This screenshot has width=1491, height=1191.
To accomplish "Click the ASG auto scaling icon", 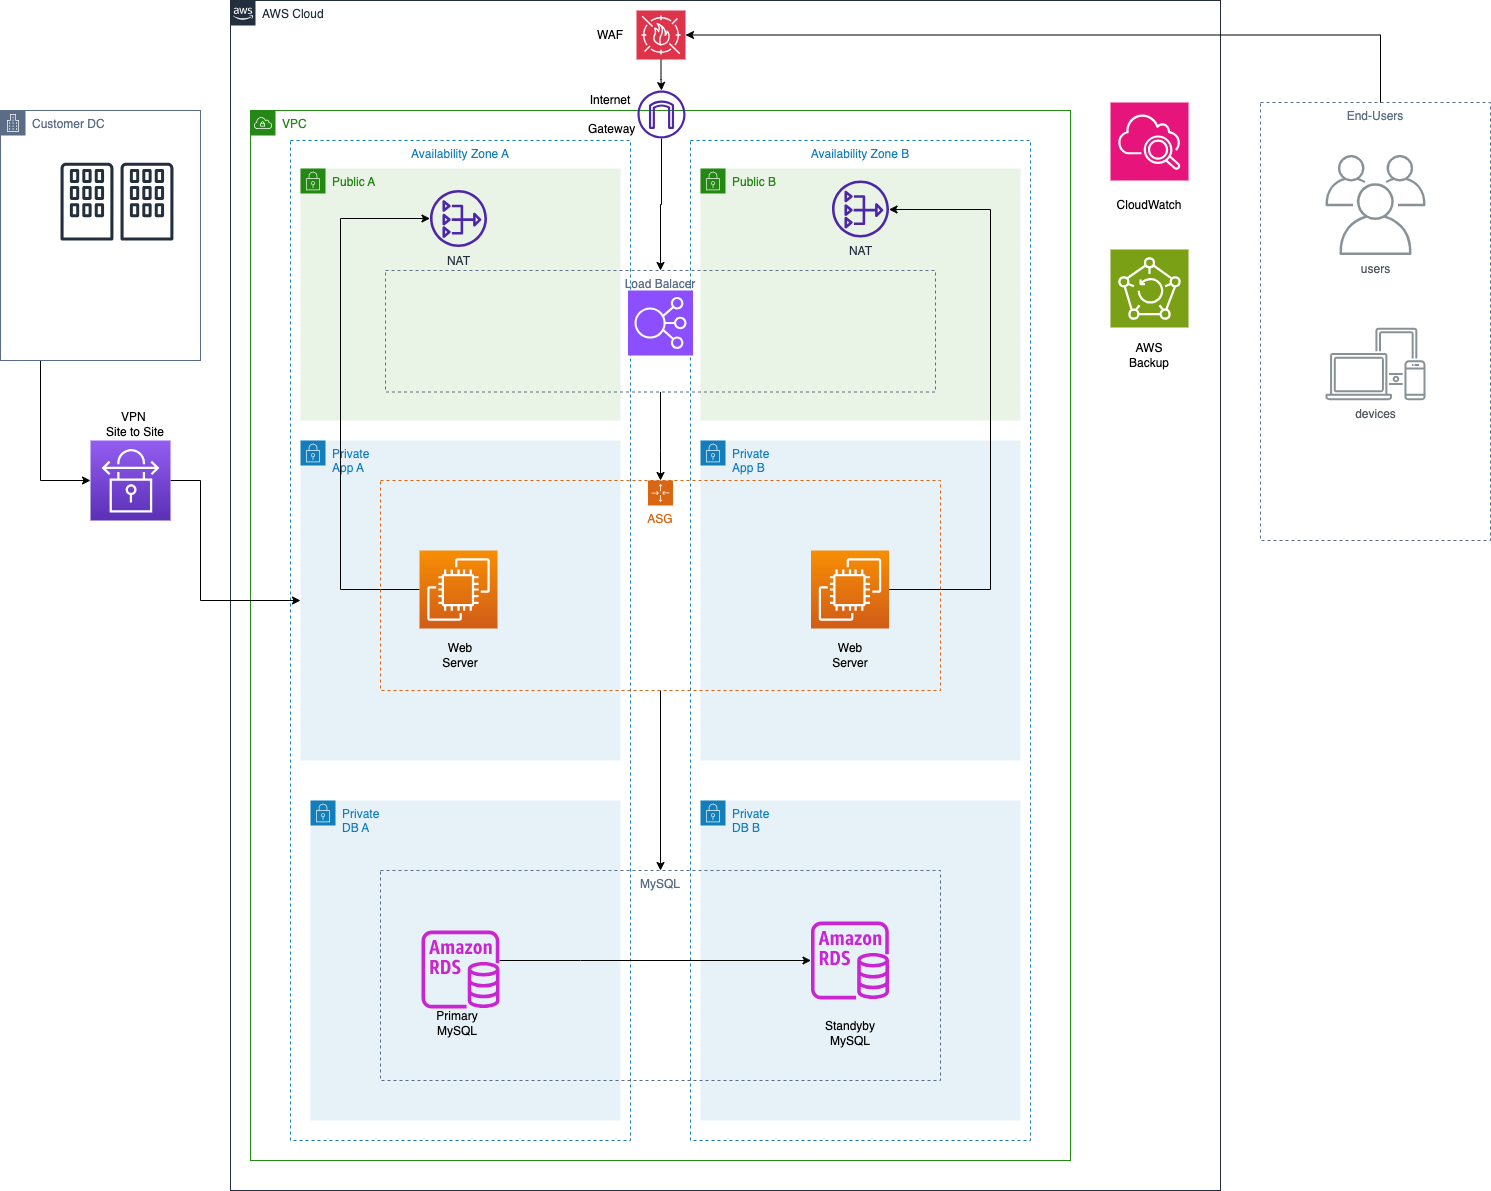I will 660,493.
